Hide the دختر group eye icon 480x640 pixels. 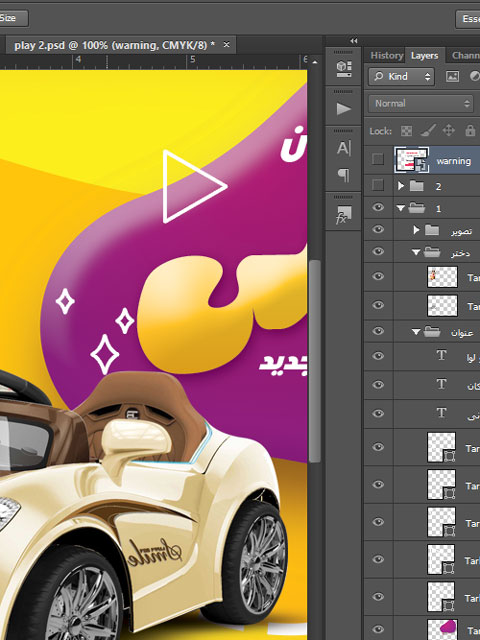tap(378, 251)
